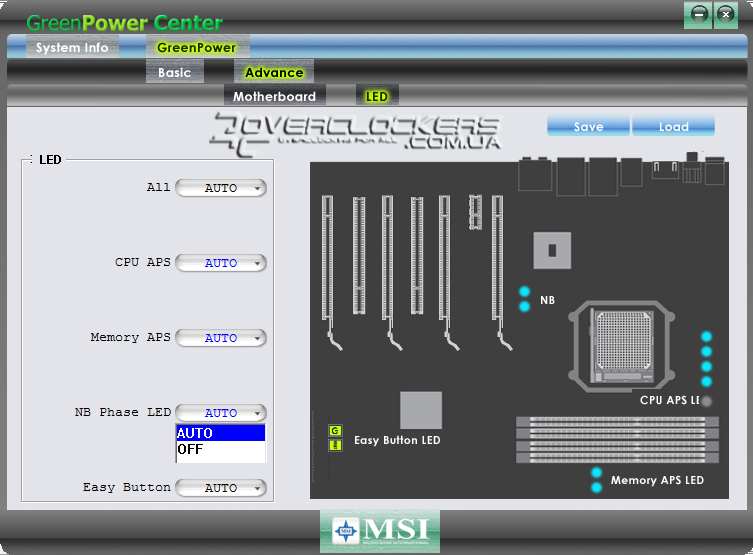The height and width of the screenshot is (555, 753).
Task: Click the southbridge chip above Easy Button LED
Action: (x=421, y=410)
